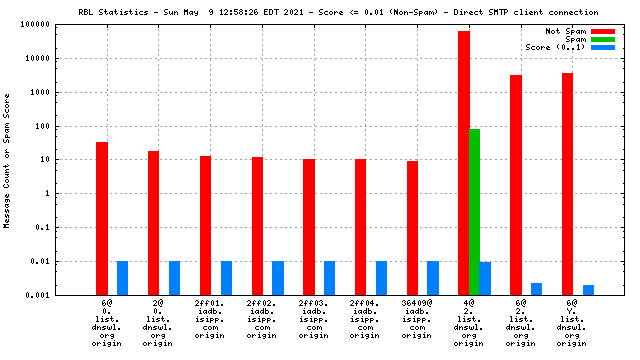Click the 2ff04.iadb.isipp.com origin axis label
640x360 pixels.
coord(364,320)
